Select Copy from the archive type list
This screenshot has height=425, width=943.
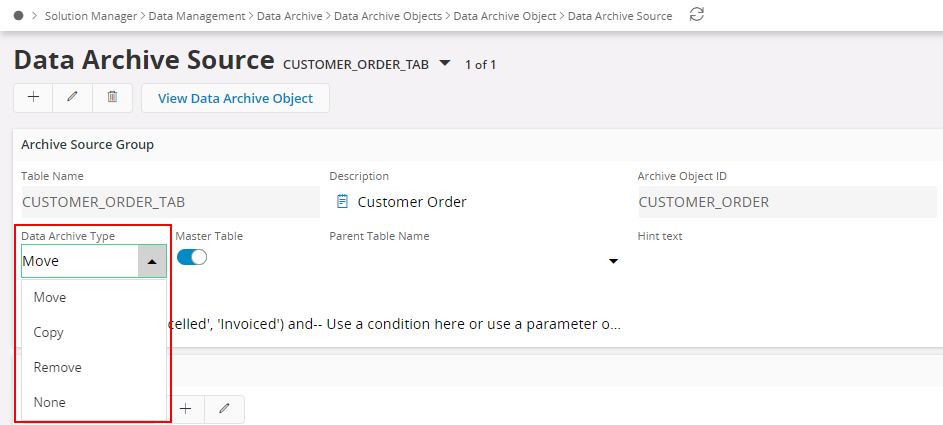48,332
